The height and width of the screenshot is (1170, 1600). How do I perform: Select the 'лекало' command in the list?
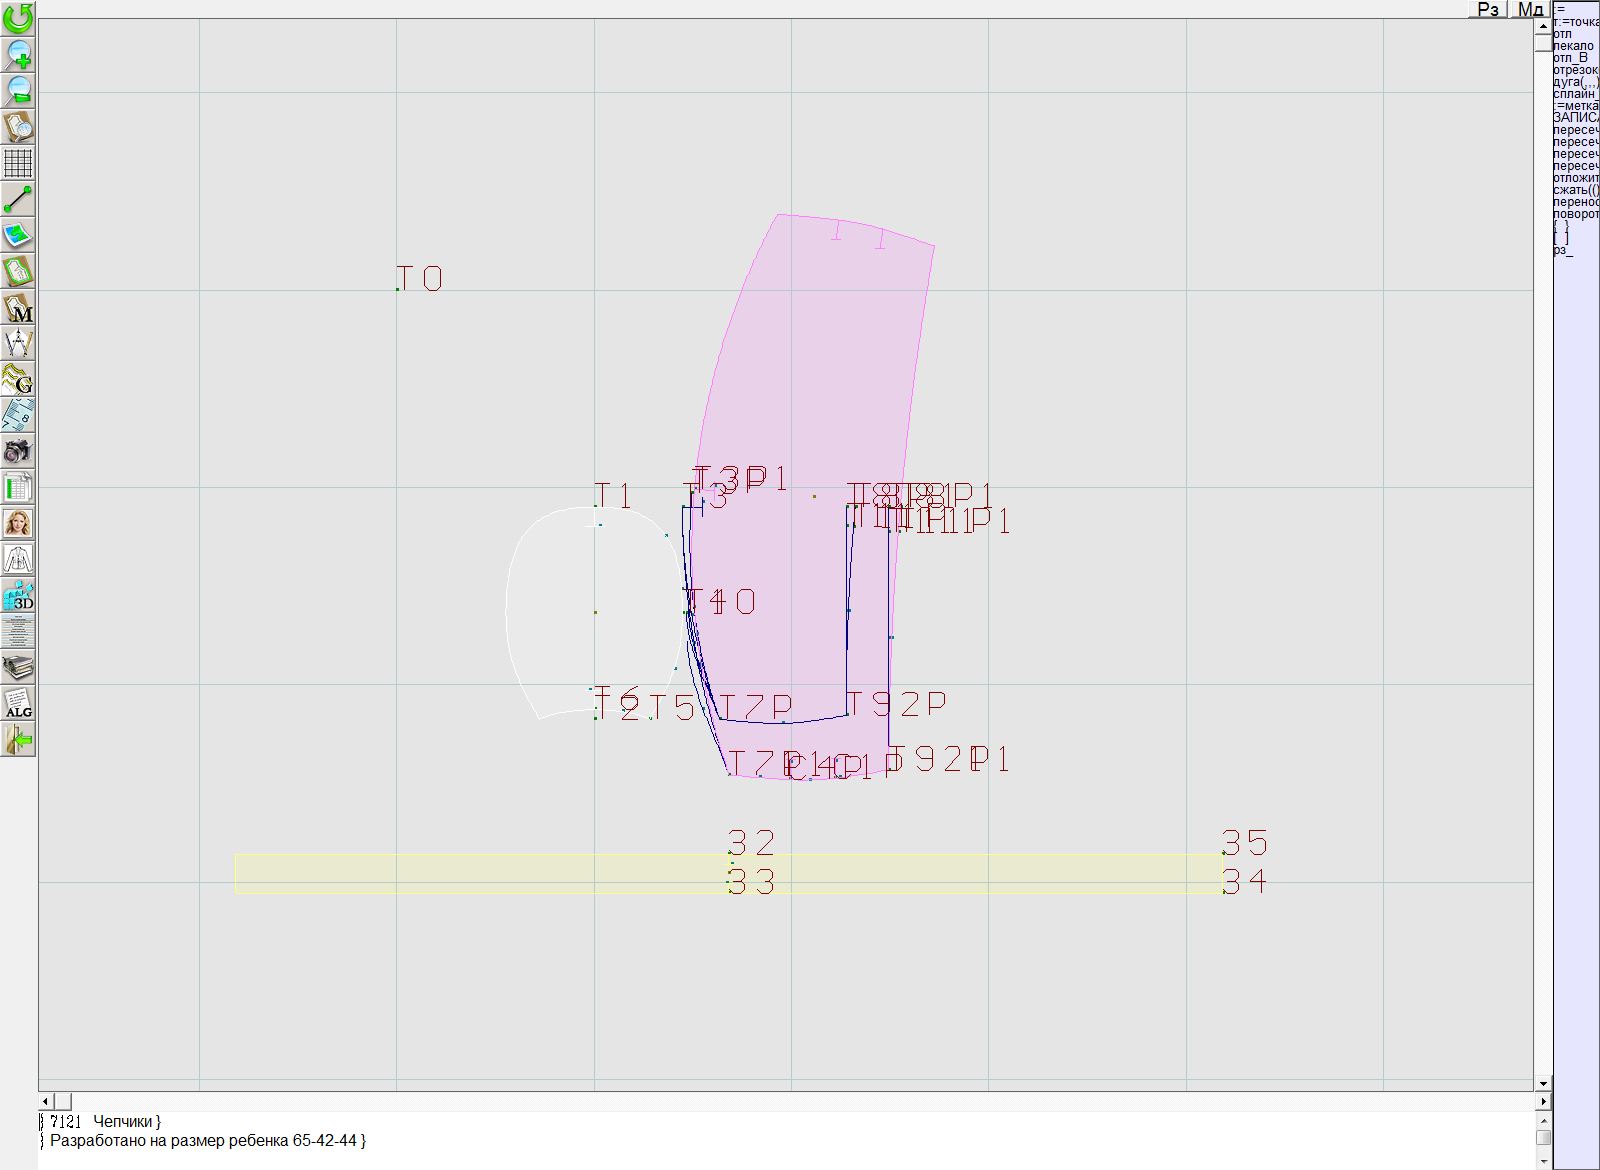tap(1573, 46)
